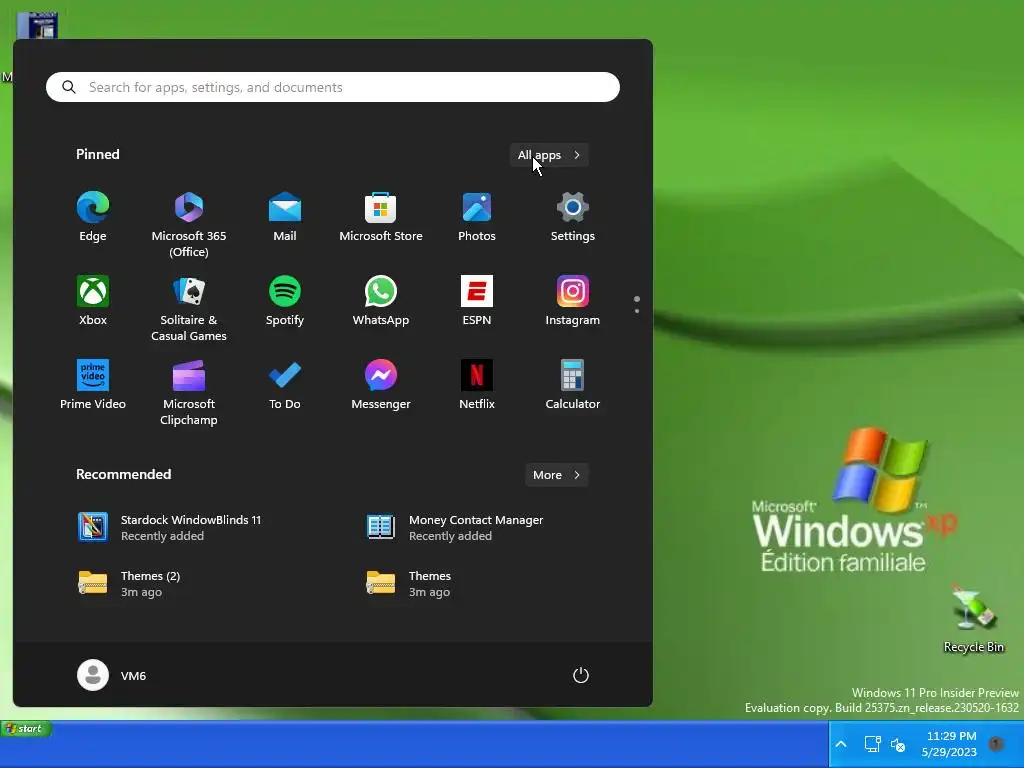Open Settings from pinned apps
This screenshot has width=1024, height=768.
click(x=573, y=217)
